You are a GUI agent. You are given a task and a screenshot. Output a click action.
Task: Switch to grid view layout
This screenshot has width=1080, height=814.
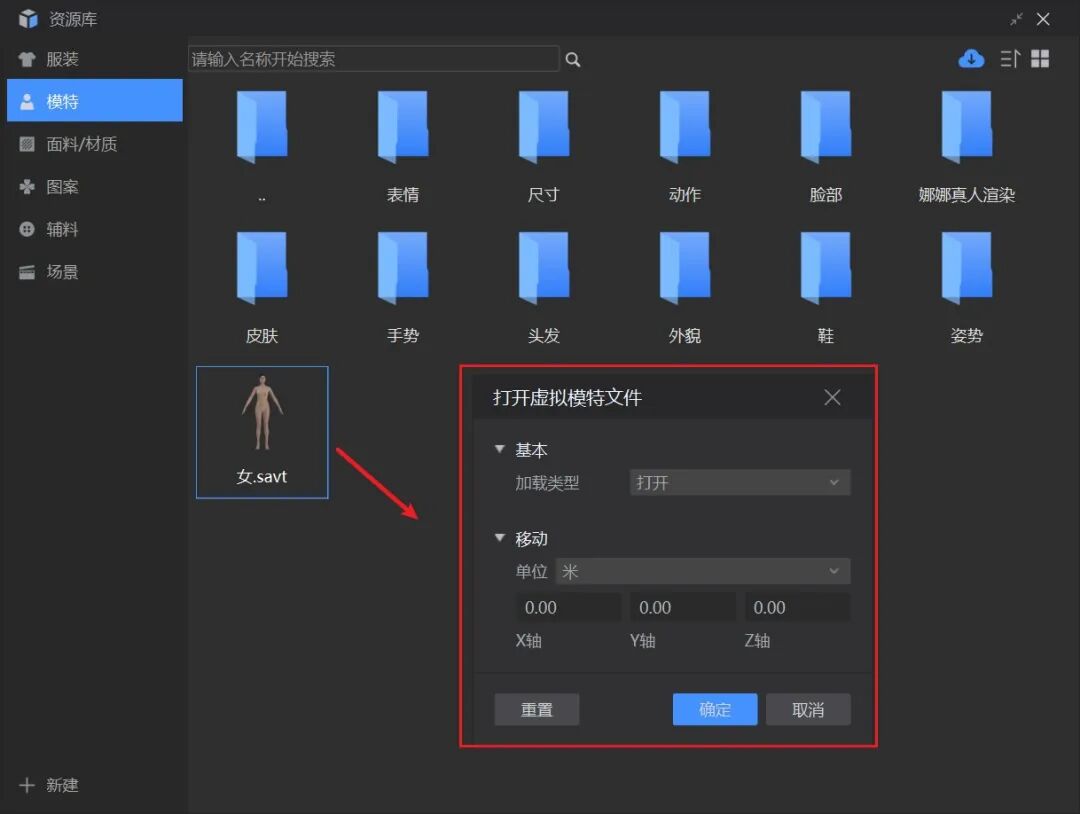(x=1039, y=58)
